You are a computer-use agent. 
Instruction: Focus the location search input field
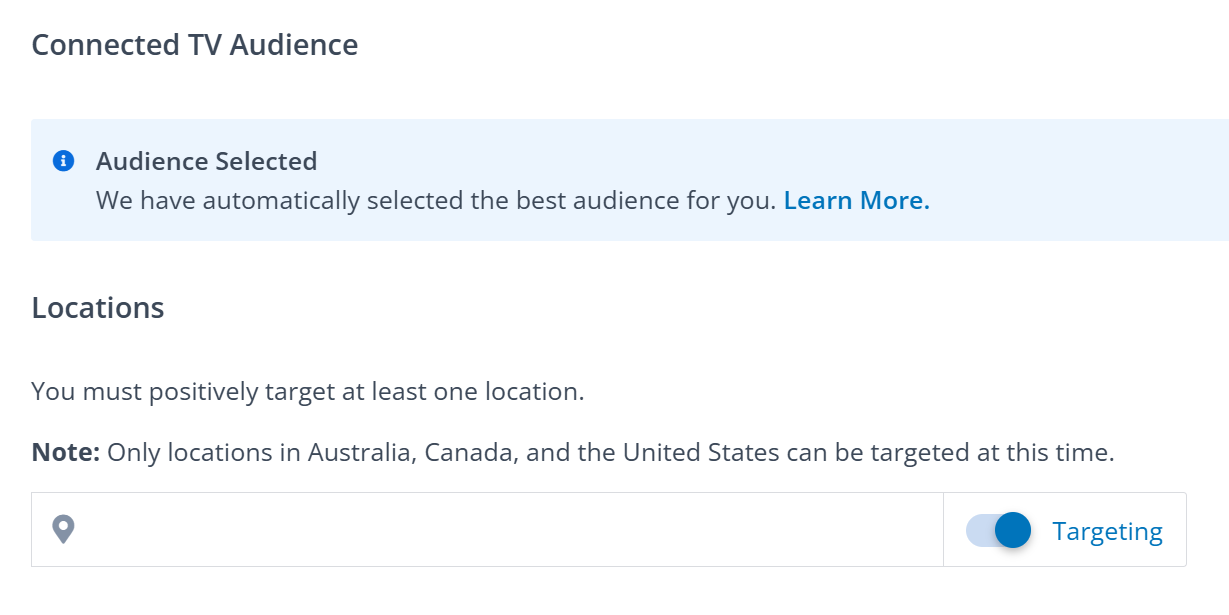pyautogui.click(x=500, y=530)
